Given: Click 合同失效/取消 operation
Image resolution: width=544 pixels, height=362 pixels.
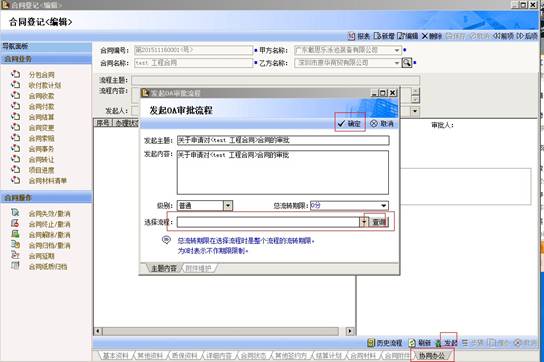Looking at the screenshot, I should point(49,214).
